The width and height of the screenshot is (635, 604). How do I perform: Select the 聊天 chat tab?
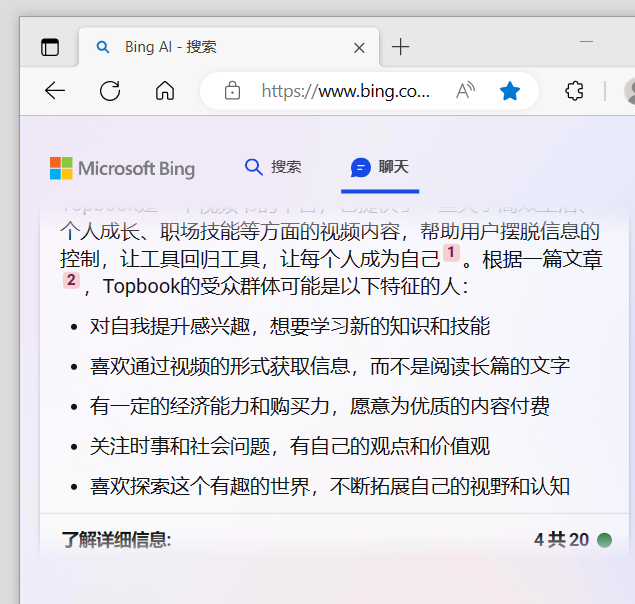(x=380, y=167)
